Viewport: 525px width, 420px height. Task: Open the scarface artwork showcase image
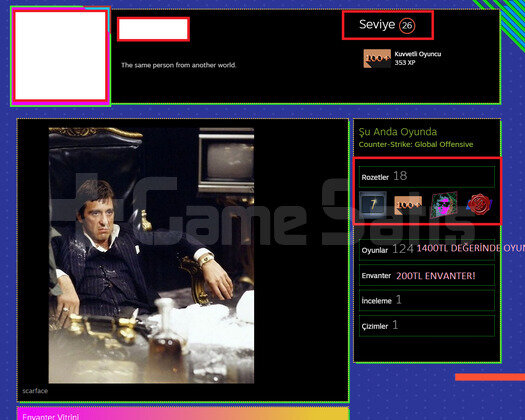click(x=151, y=255)
